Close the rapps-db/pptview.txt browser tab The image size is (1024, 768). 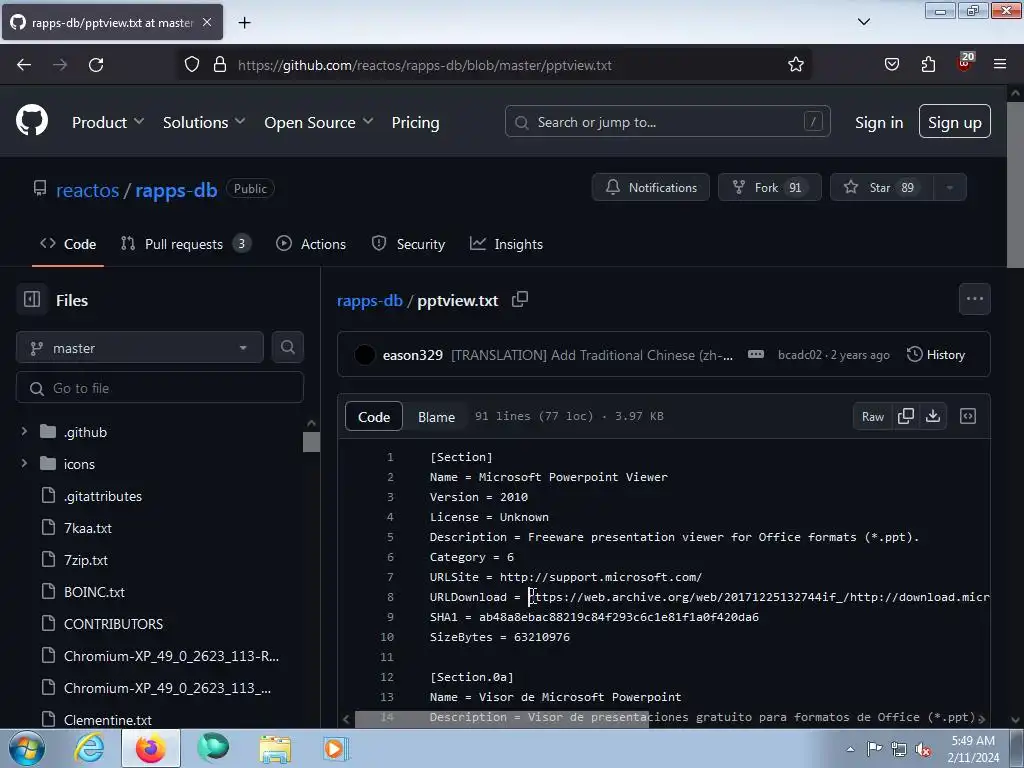pos(207,22)
